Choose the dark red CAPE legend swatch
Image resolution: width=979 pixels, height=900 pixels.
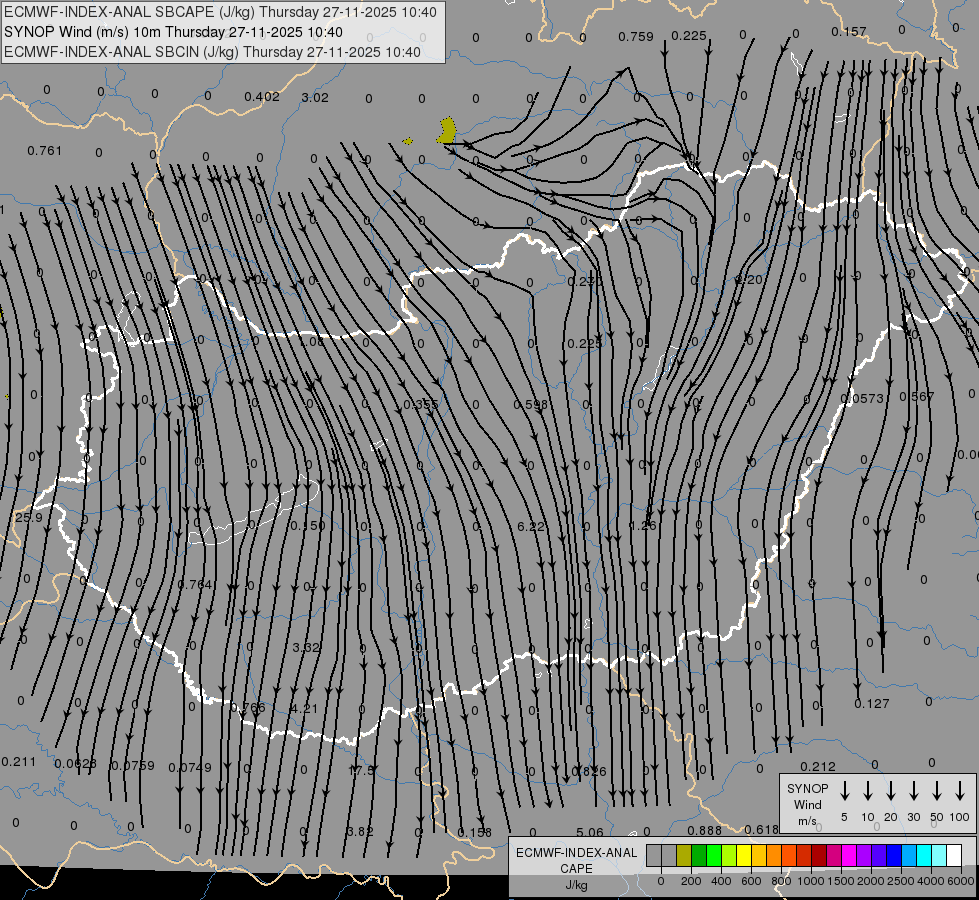click(819, 856)
